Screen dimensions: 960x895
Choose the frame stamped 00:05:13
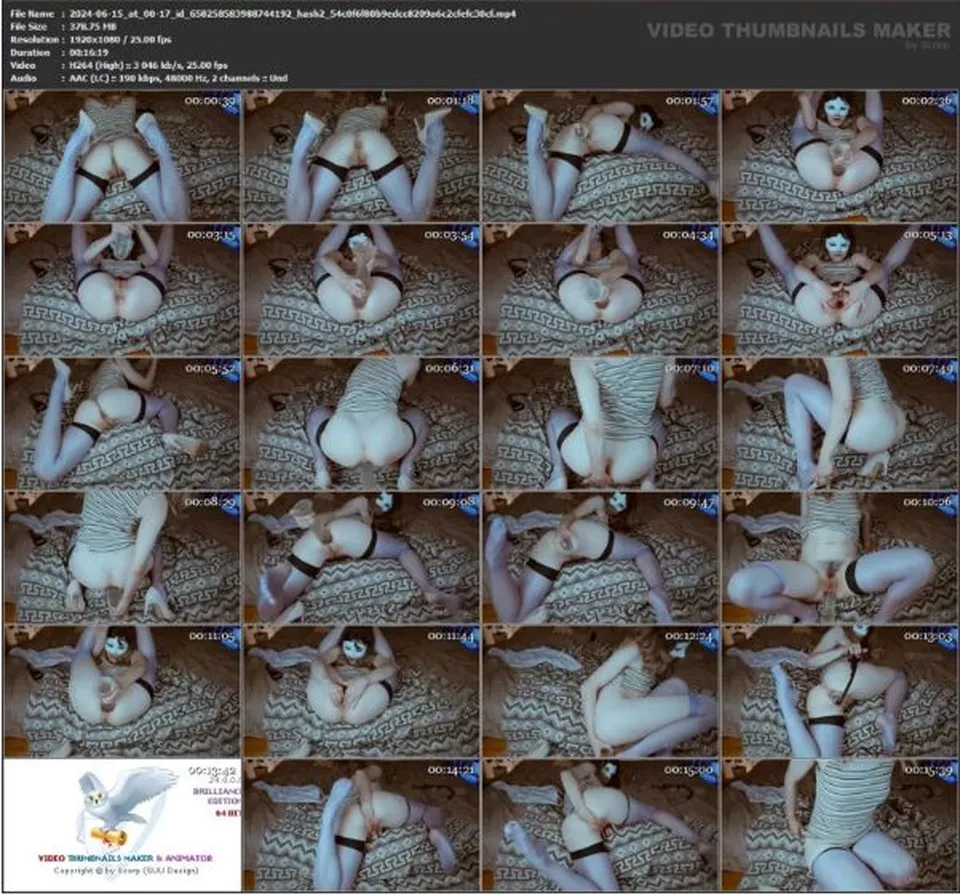coord(840,290)
